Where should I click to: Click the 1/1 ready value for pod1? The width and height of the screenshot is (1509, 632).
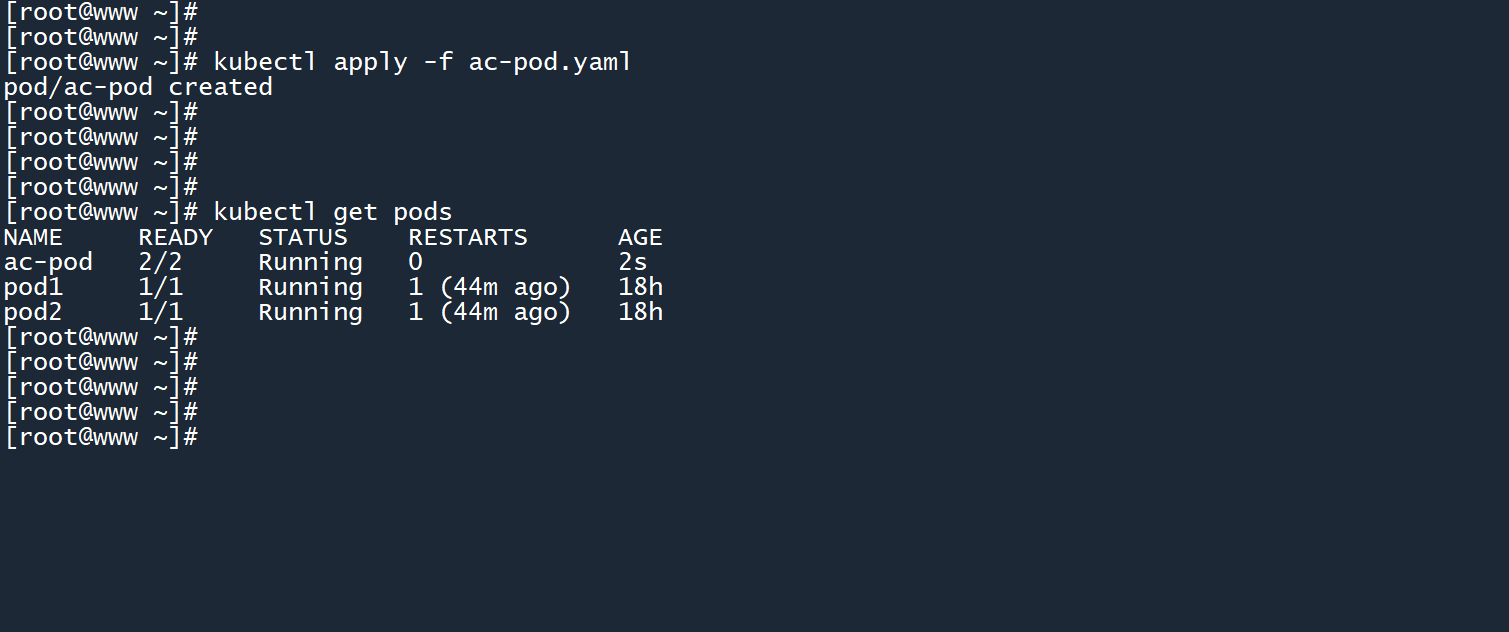(x=160, y=287)
